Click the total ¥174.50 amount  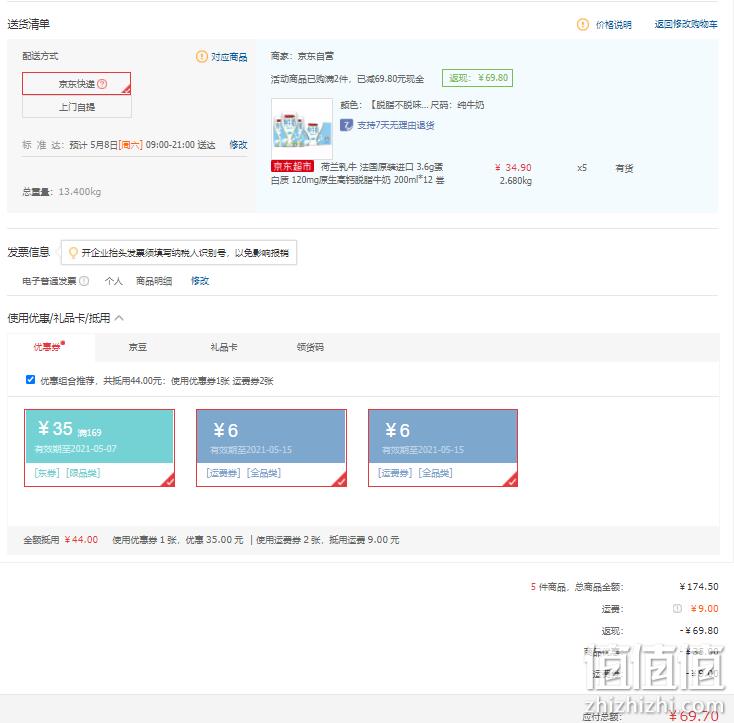[699, 586]
